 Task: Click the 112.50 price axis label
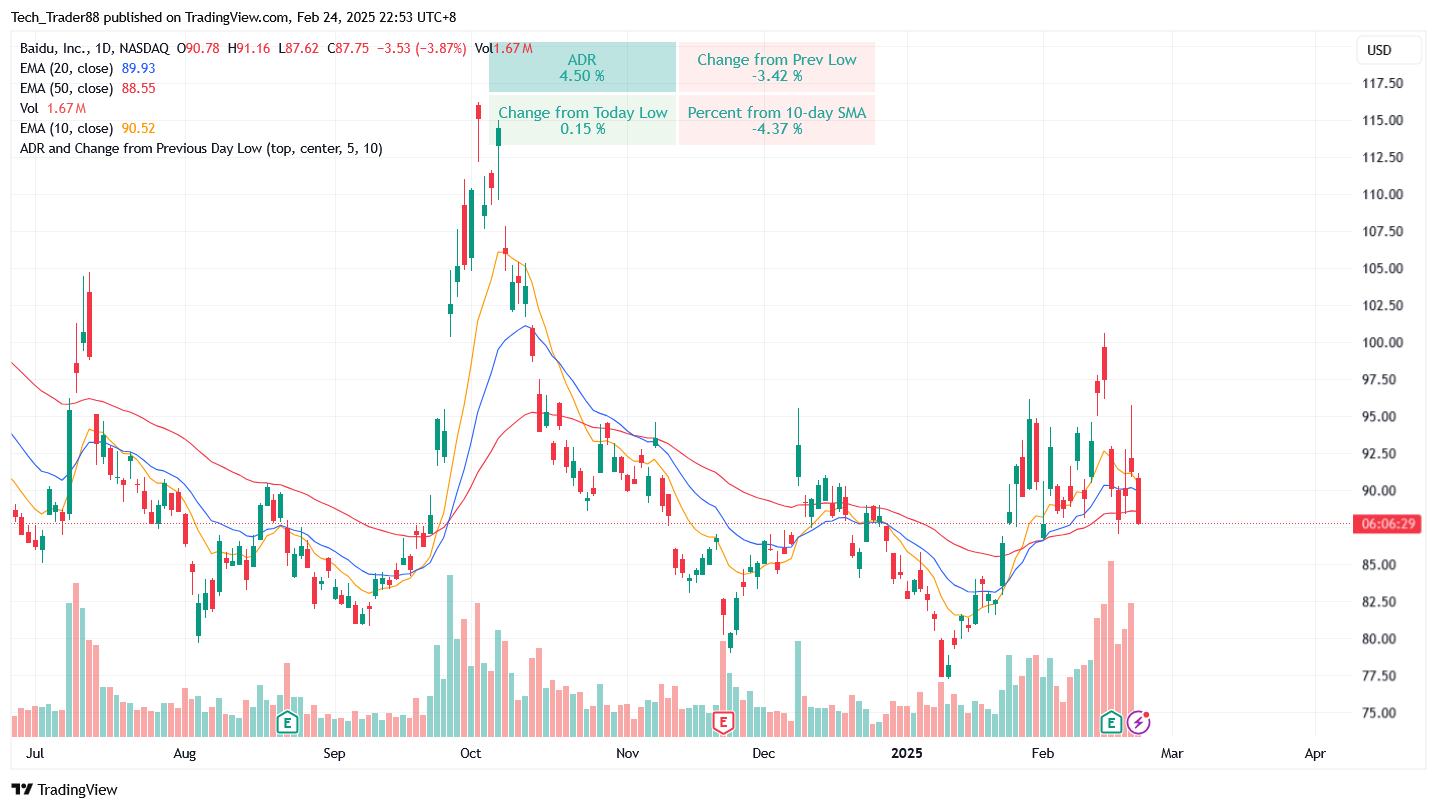pyautogui.click(x=1383, y=157)
